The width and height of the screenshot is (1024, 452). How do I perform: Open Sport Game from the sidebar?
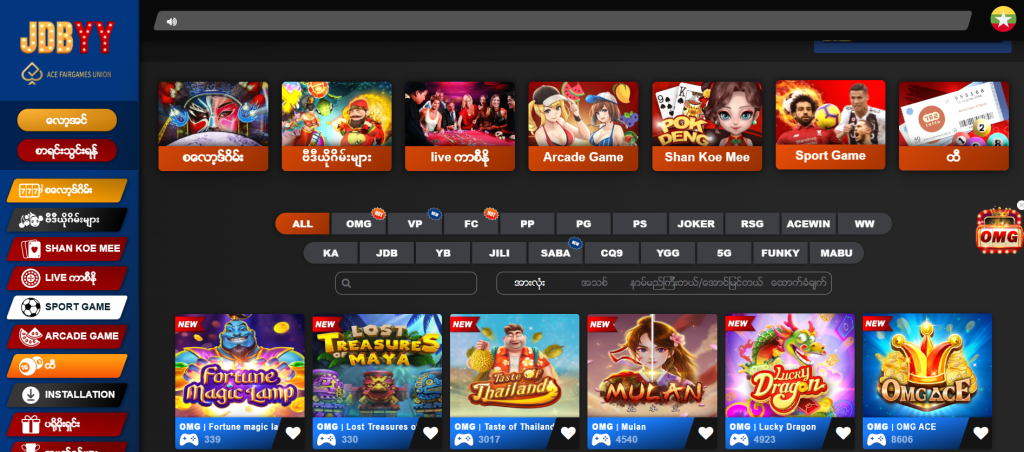pos(67,307)
